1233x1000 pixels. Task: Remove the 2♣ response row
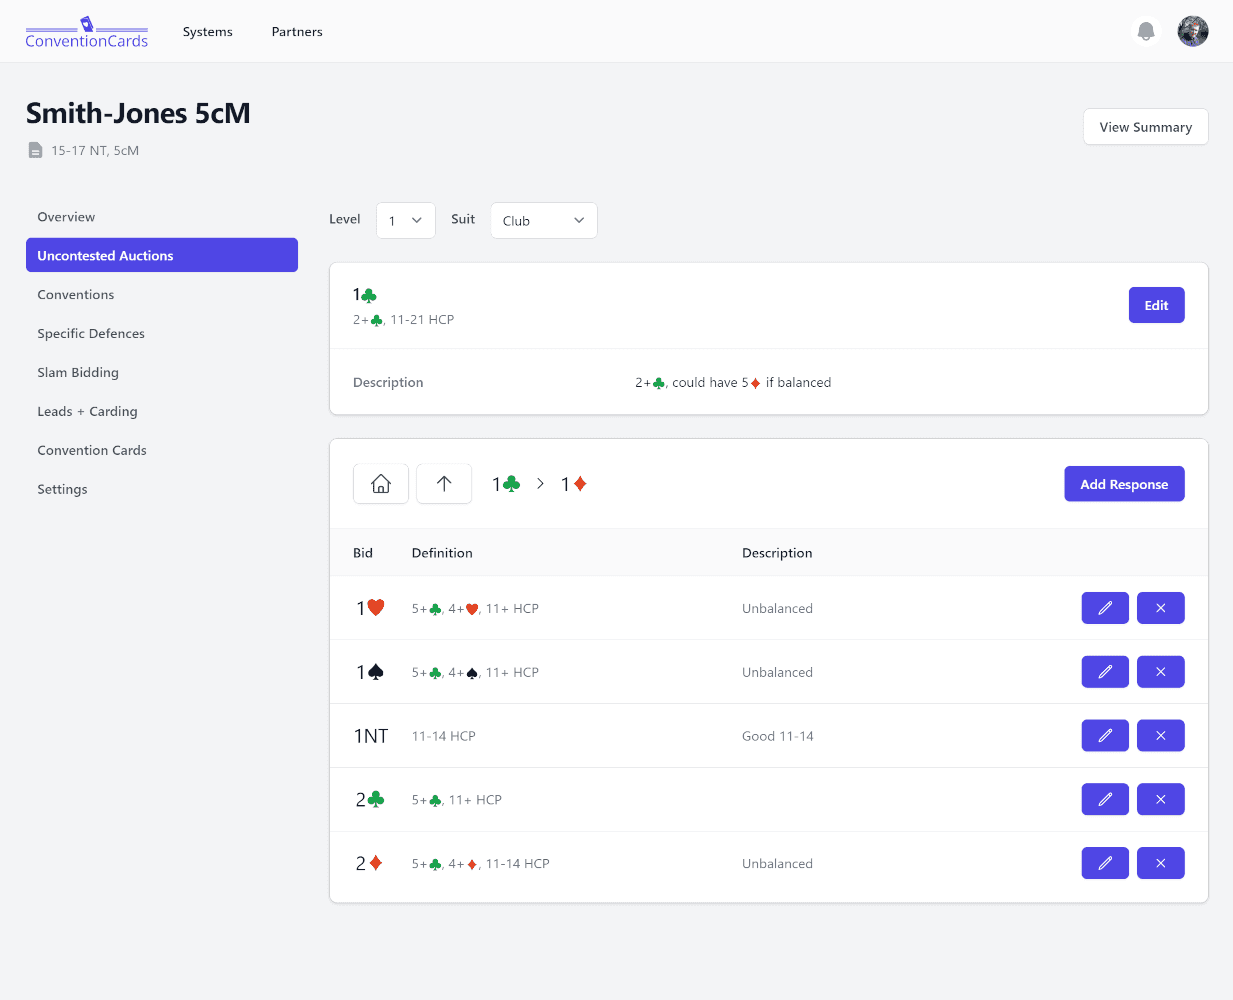1160,800
